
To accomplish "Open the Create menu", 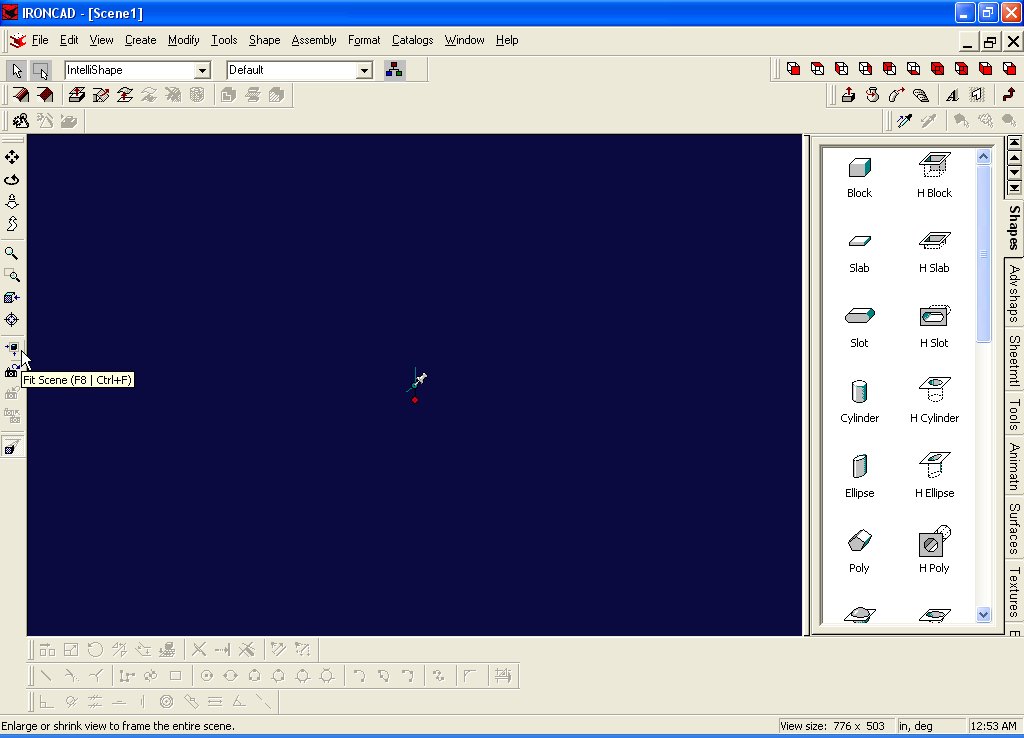I will tap(140, 40).
